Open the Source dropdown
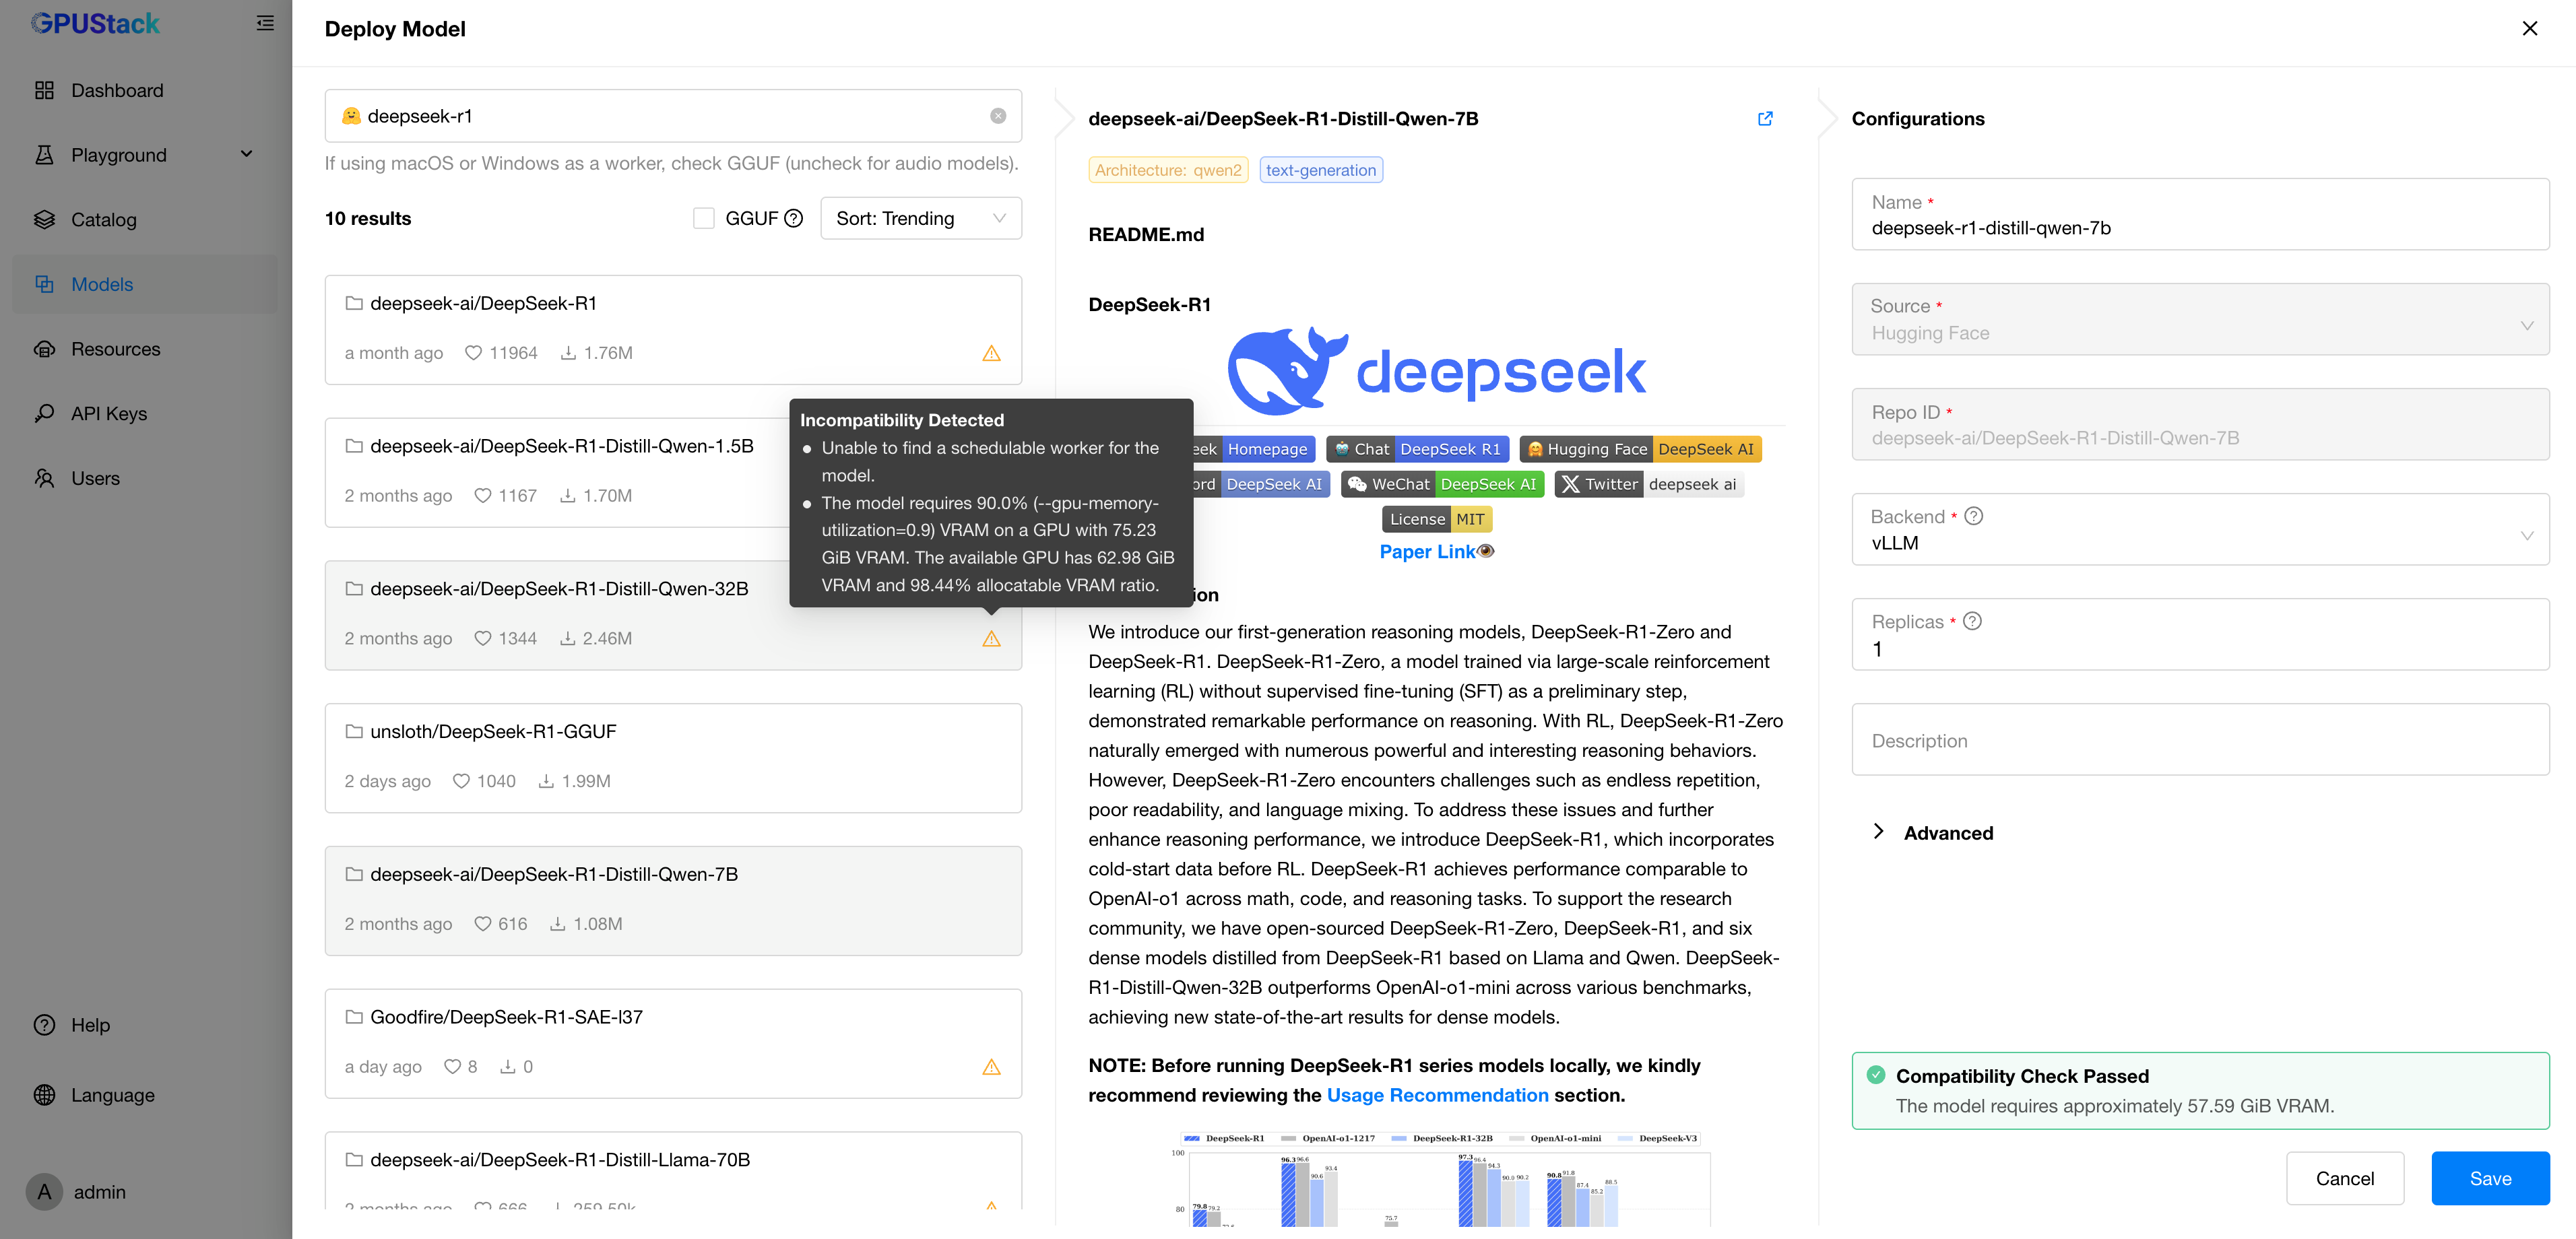This screenshot has width=2576, height=1239. [x=2199, y=319]
